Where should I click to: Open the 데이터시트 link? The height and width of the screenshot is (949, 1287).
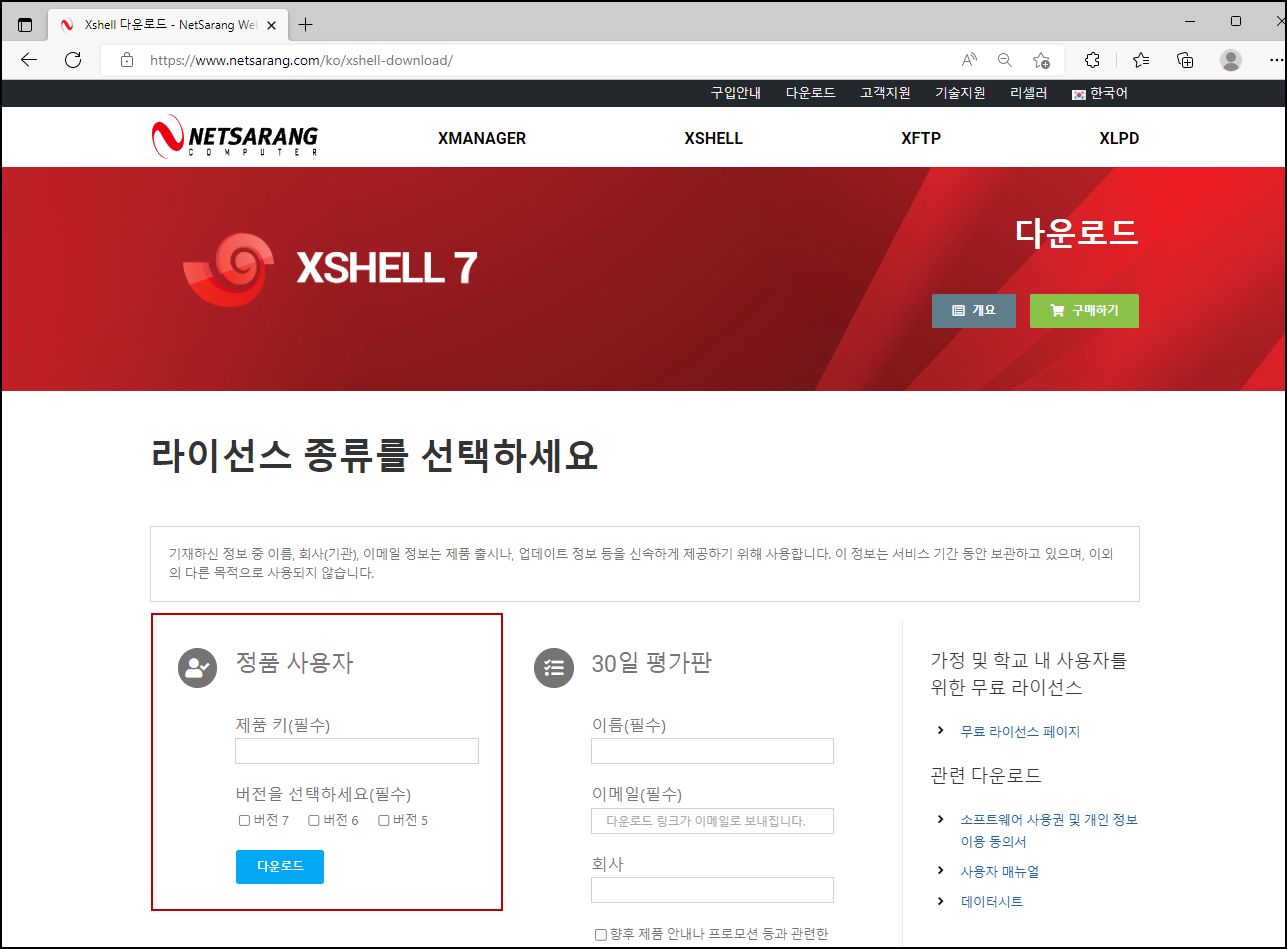point(992,901)
